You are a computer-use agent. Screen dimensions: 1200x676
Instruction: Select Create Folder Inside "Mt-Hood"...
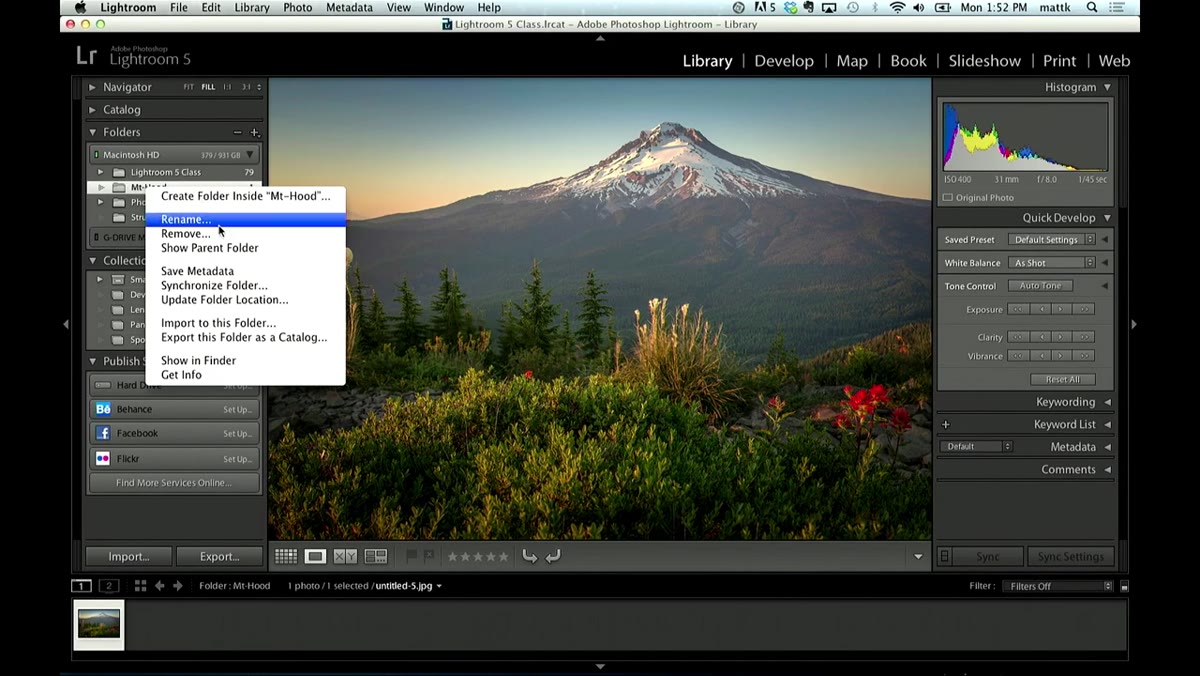point(245,196)
